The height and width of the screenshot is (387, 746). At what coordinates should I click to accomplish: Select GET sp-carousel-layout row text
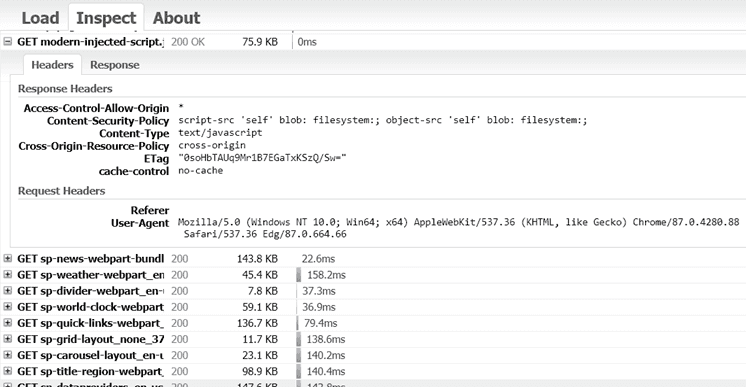tap(90, 356)
